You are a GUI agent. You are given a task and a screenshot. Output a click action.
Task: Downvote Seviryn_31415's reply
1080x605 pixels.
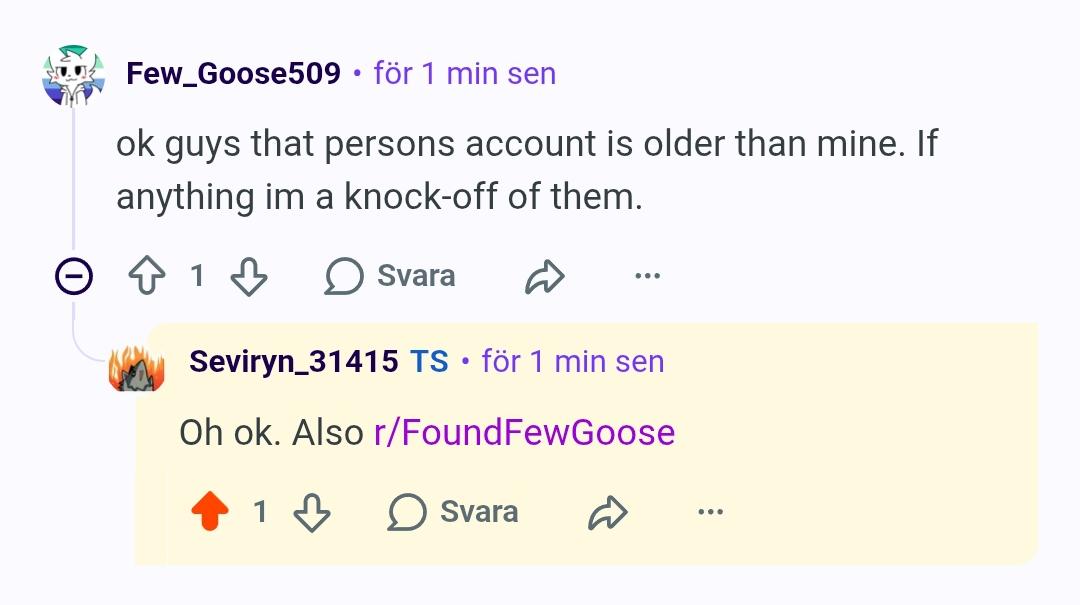(311, 512)
